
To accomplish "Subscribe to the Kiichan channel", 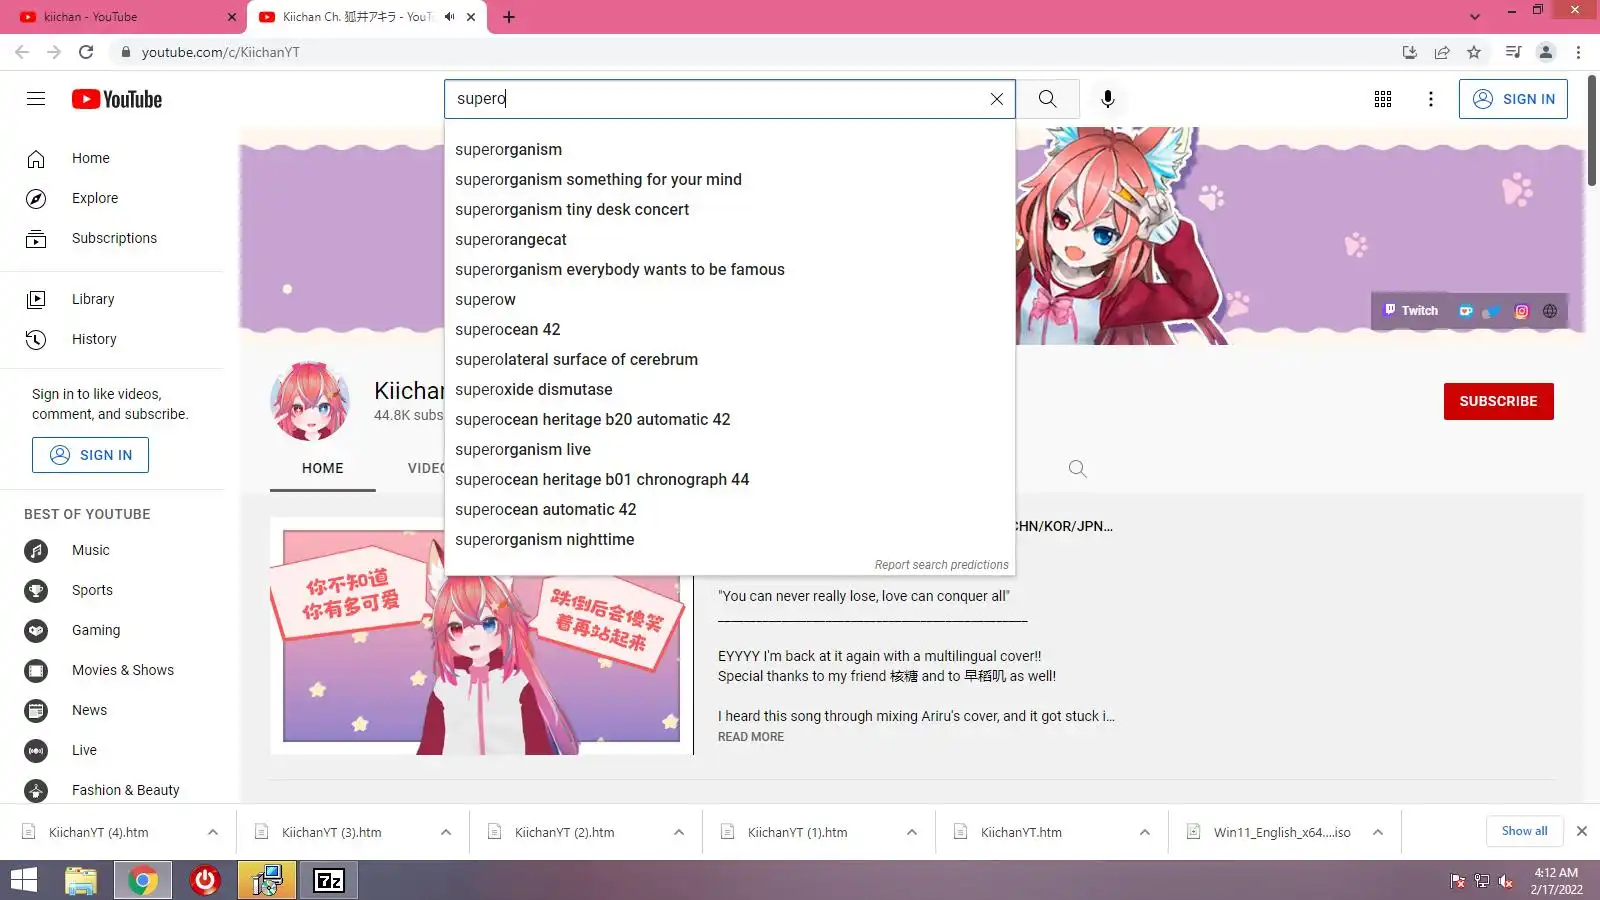I will click(x=1498, y=401).
